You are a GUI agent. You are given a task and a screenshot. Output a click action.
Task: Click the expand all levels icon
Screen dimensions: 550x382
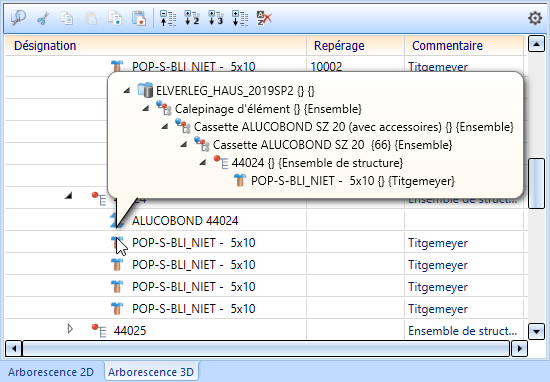coord(240,18)
